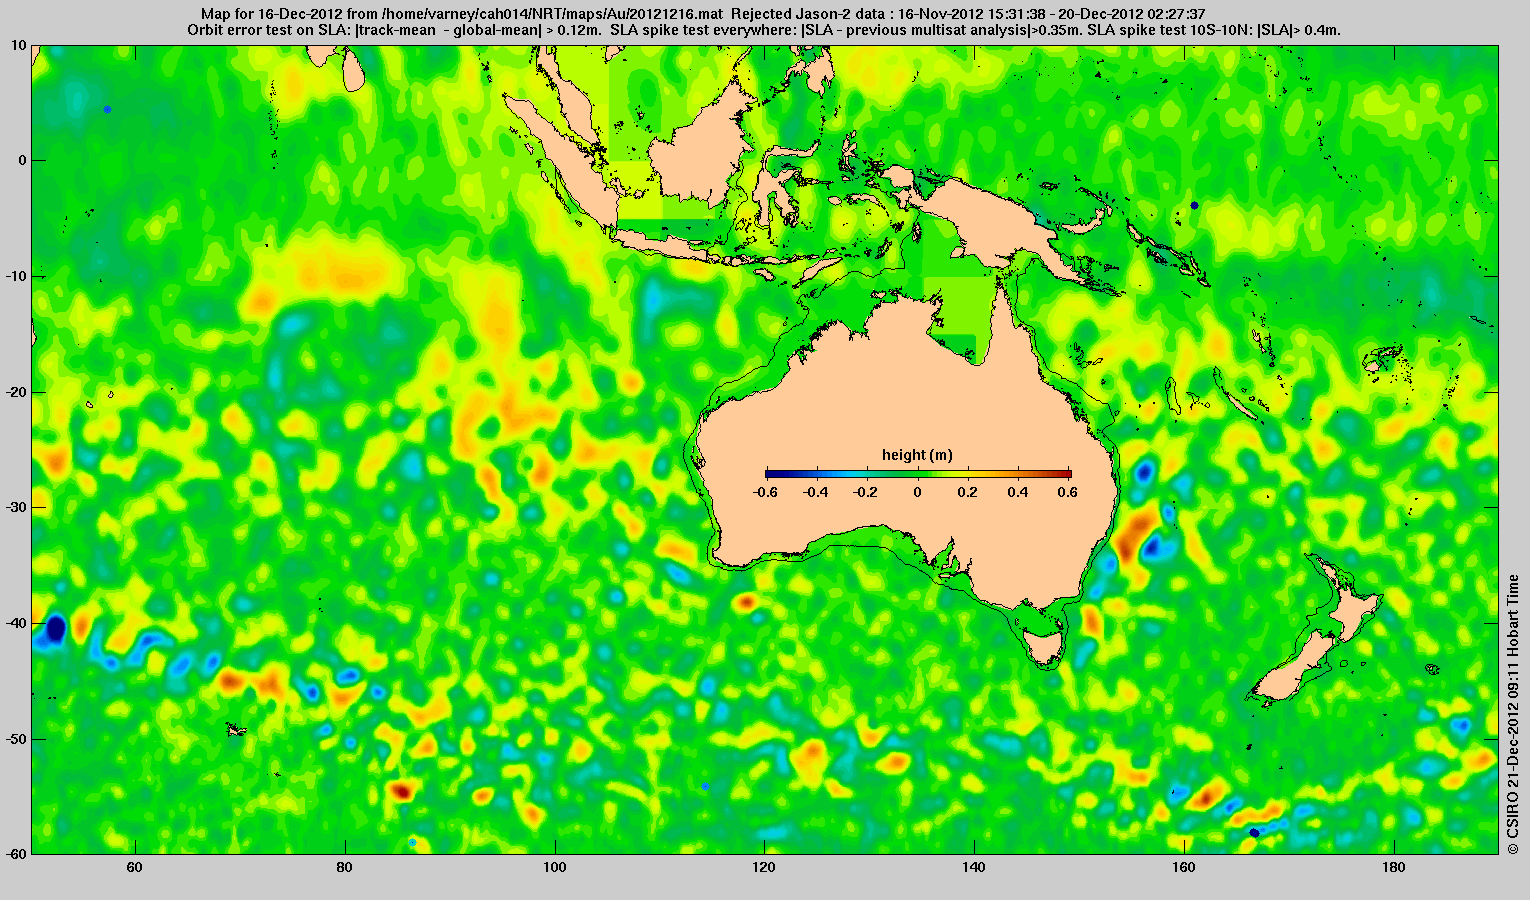Screen dimensions: 1530x900
Task: Click latitude tick label -50
Action: coord(16,739)
